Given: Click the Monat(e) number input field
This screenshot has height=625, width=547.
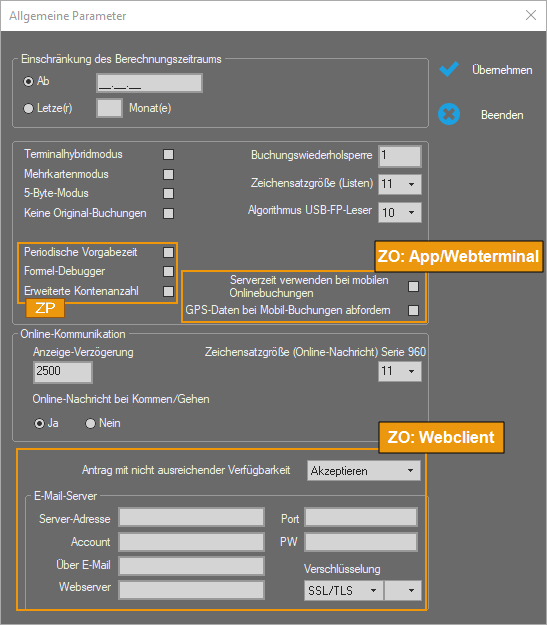Looking at the screenshot, I should click(109, 108).
